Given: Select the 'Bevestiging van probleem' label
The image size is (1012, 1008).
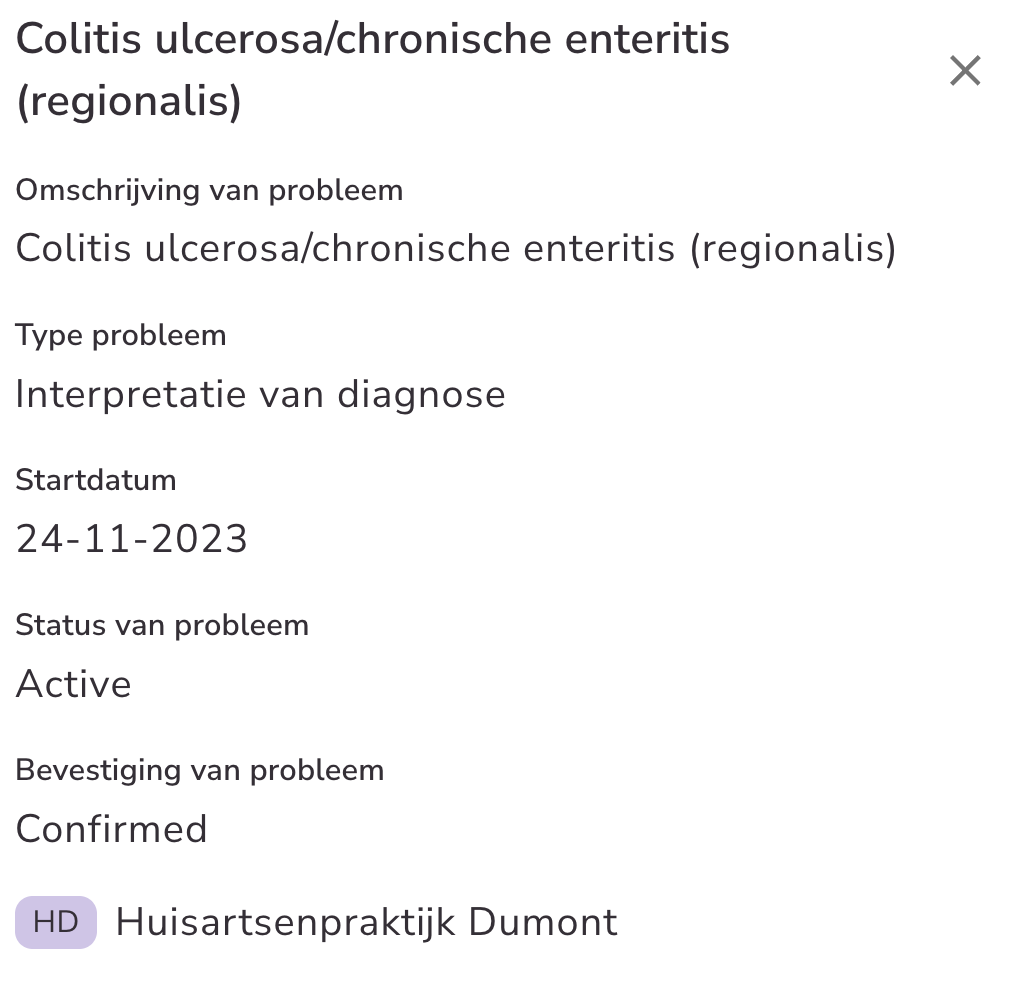Looking at the screenshot, I should point(200,770).
